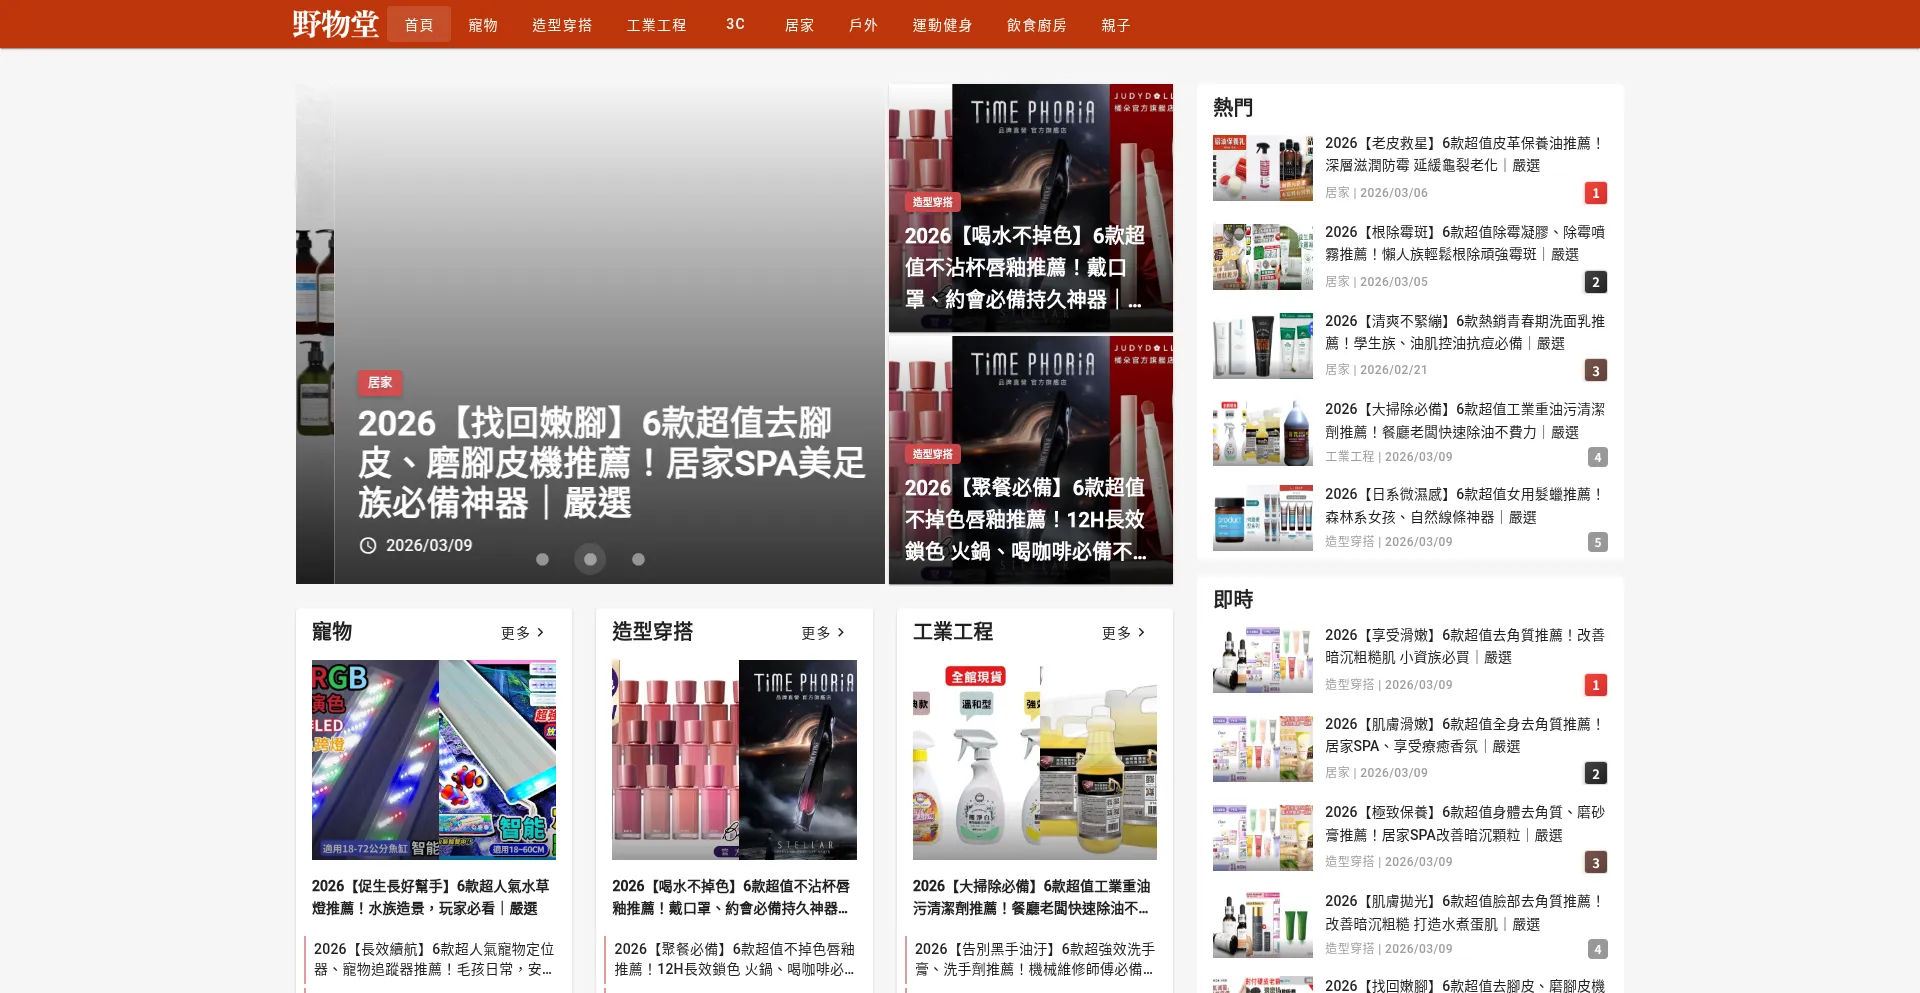Click 工業工程 | 2026/03/09 under 大掃除必備 in 熱門
1920x993 pixels.
(x=1389, y=457)
